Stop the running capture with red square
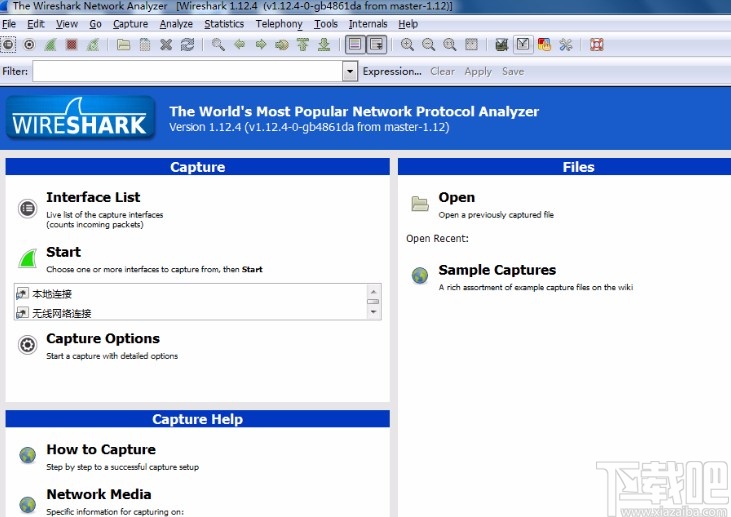This screenshot has height=517, width=731. [71, 45]
